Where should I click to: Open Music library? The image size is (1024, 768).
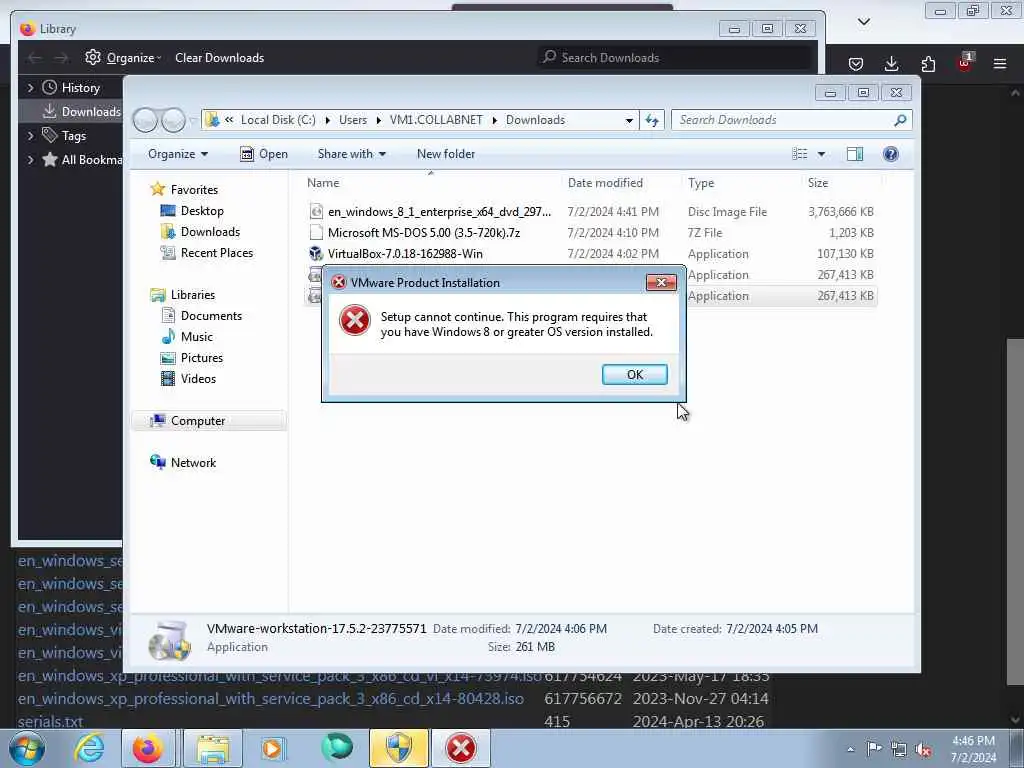197,336
